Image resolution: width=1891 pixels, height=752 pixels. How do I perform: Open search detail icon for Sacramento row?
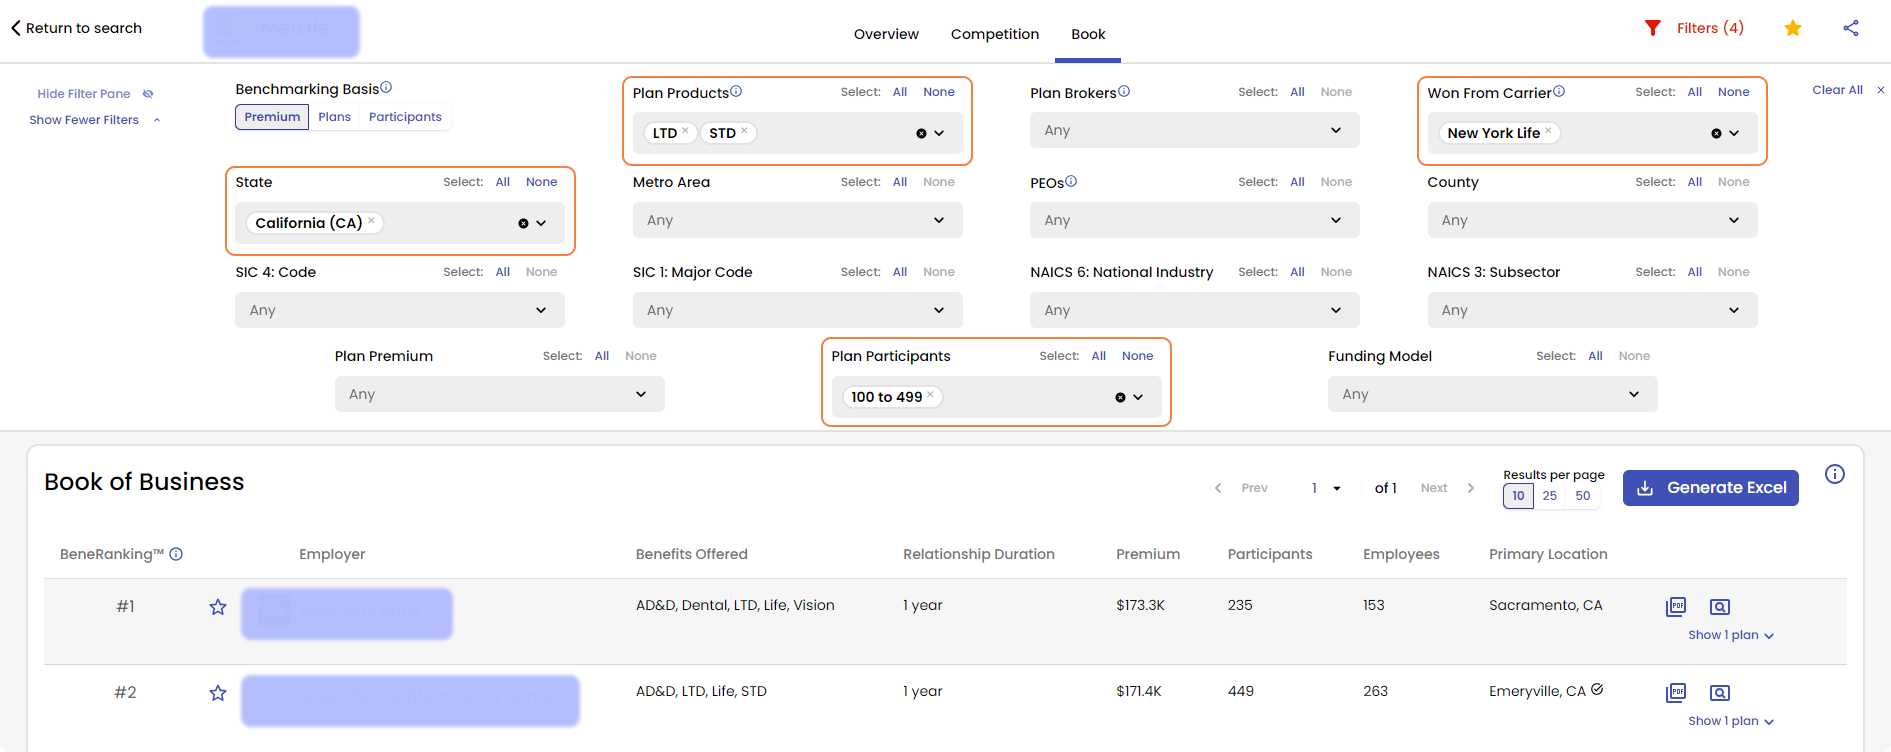(x=1720, y=607)
